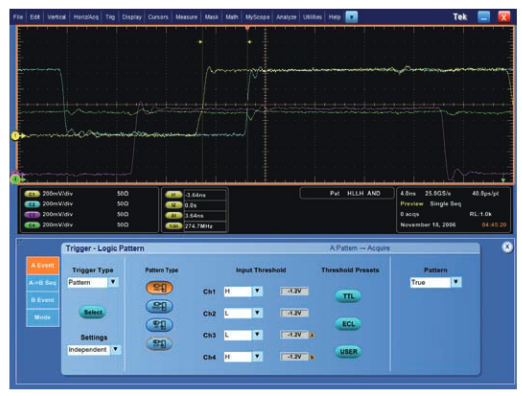
Task: Click the Ch3 threshold field showing -1.2V
Action: coord(294,335)
